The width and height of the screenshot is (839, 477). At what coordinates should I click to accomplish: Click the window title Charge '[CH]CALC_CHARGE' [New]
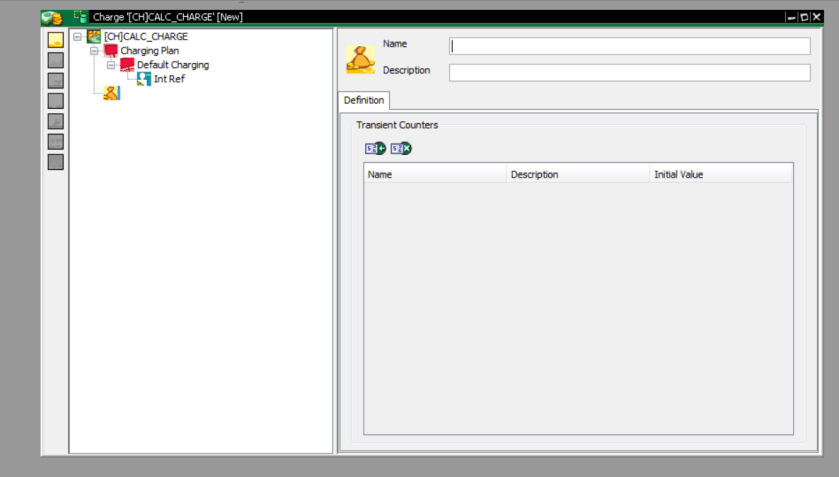pos(168,17)
